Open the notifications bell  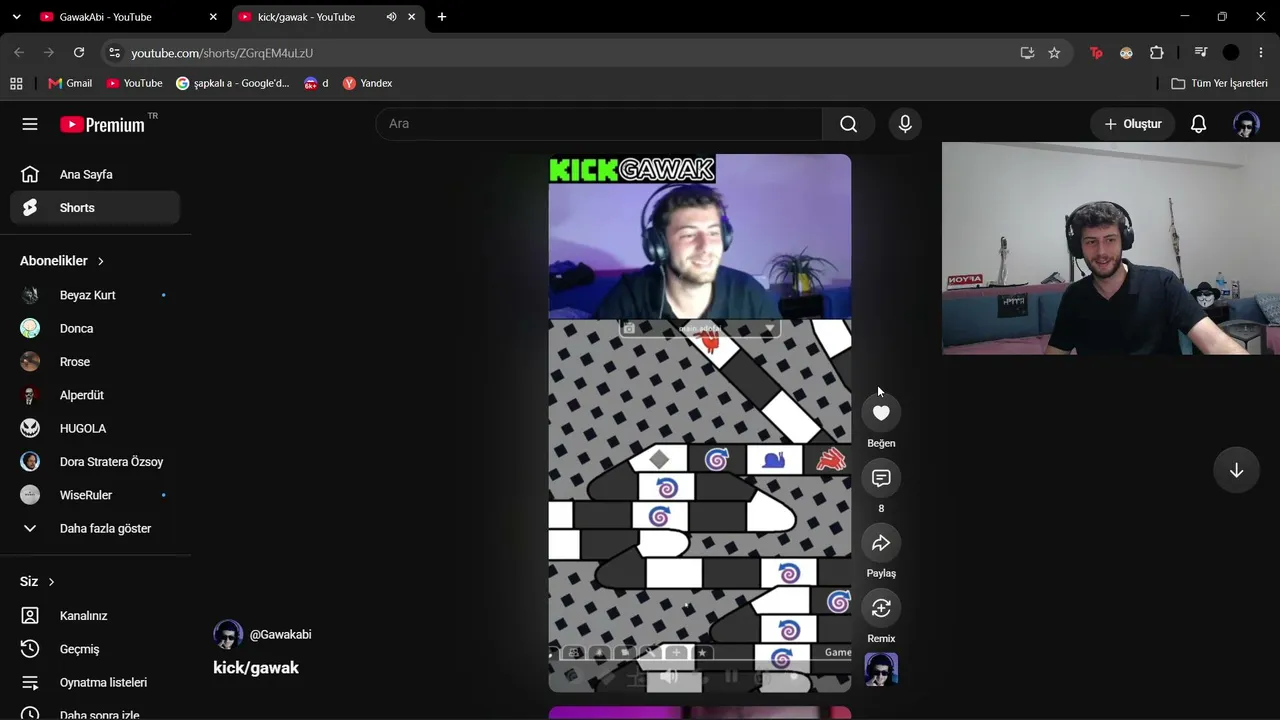[1198, 124]
